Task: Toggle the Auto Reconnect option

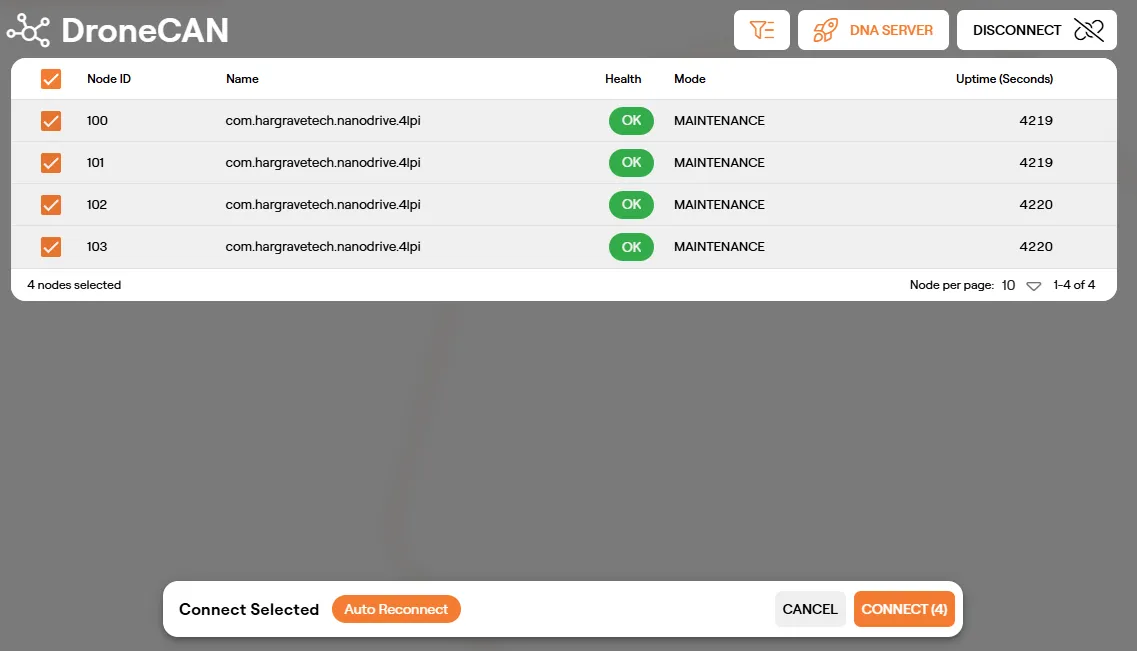Action: pyautogui.click(x=396, y=609)
